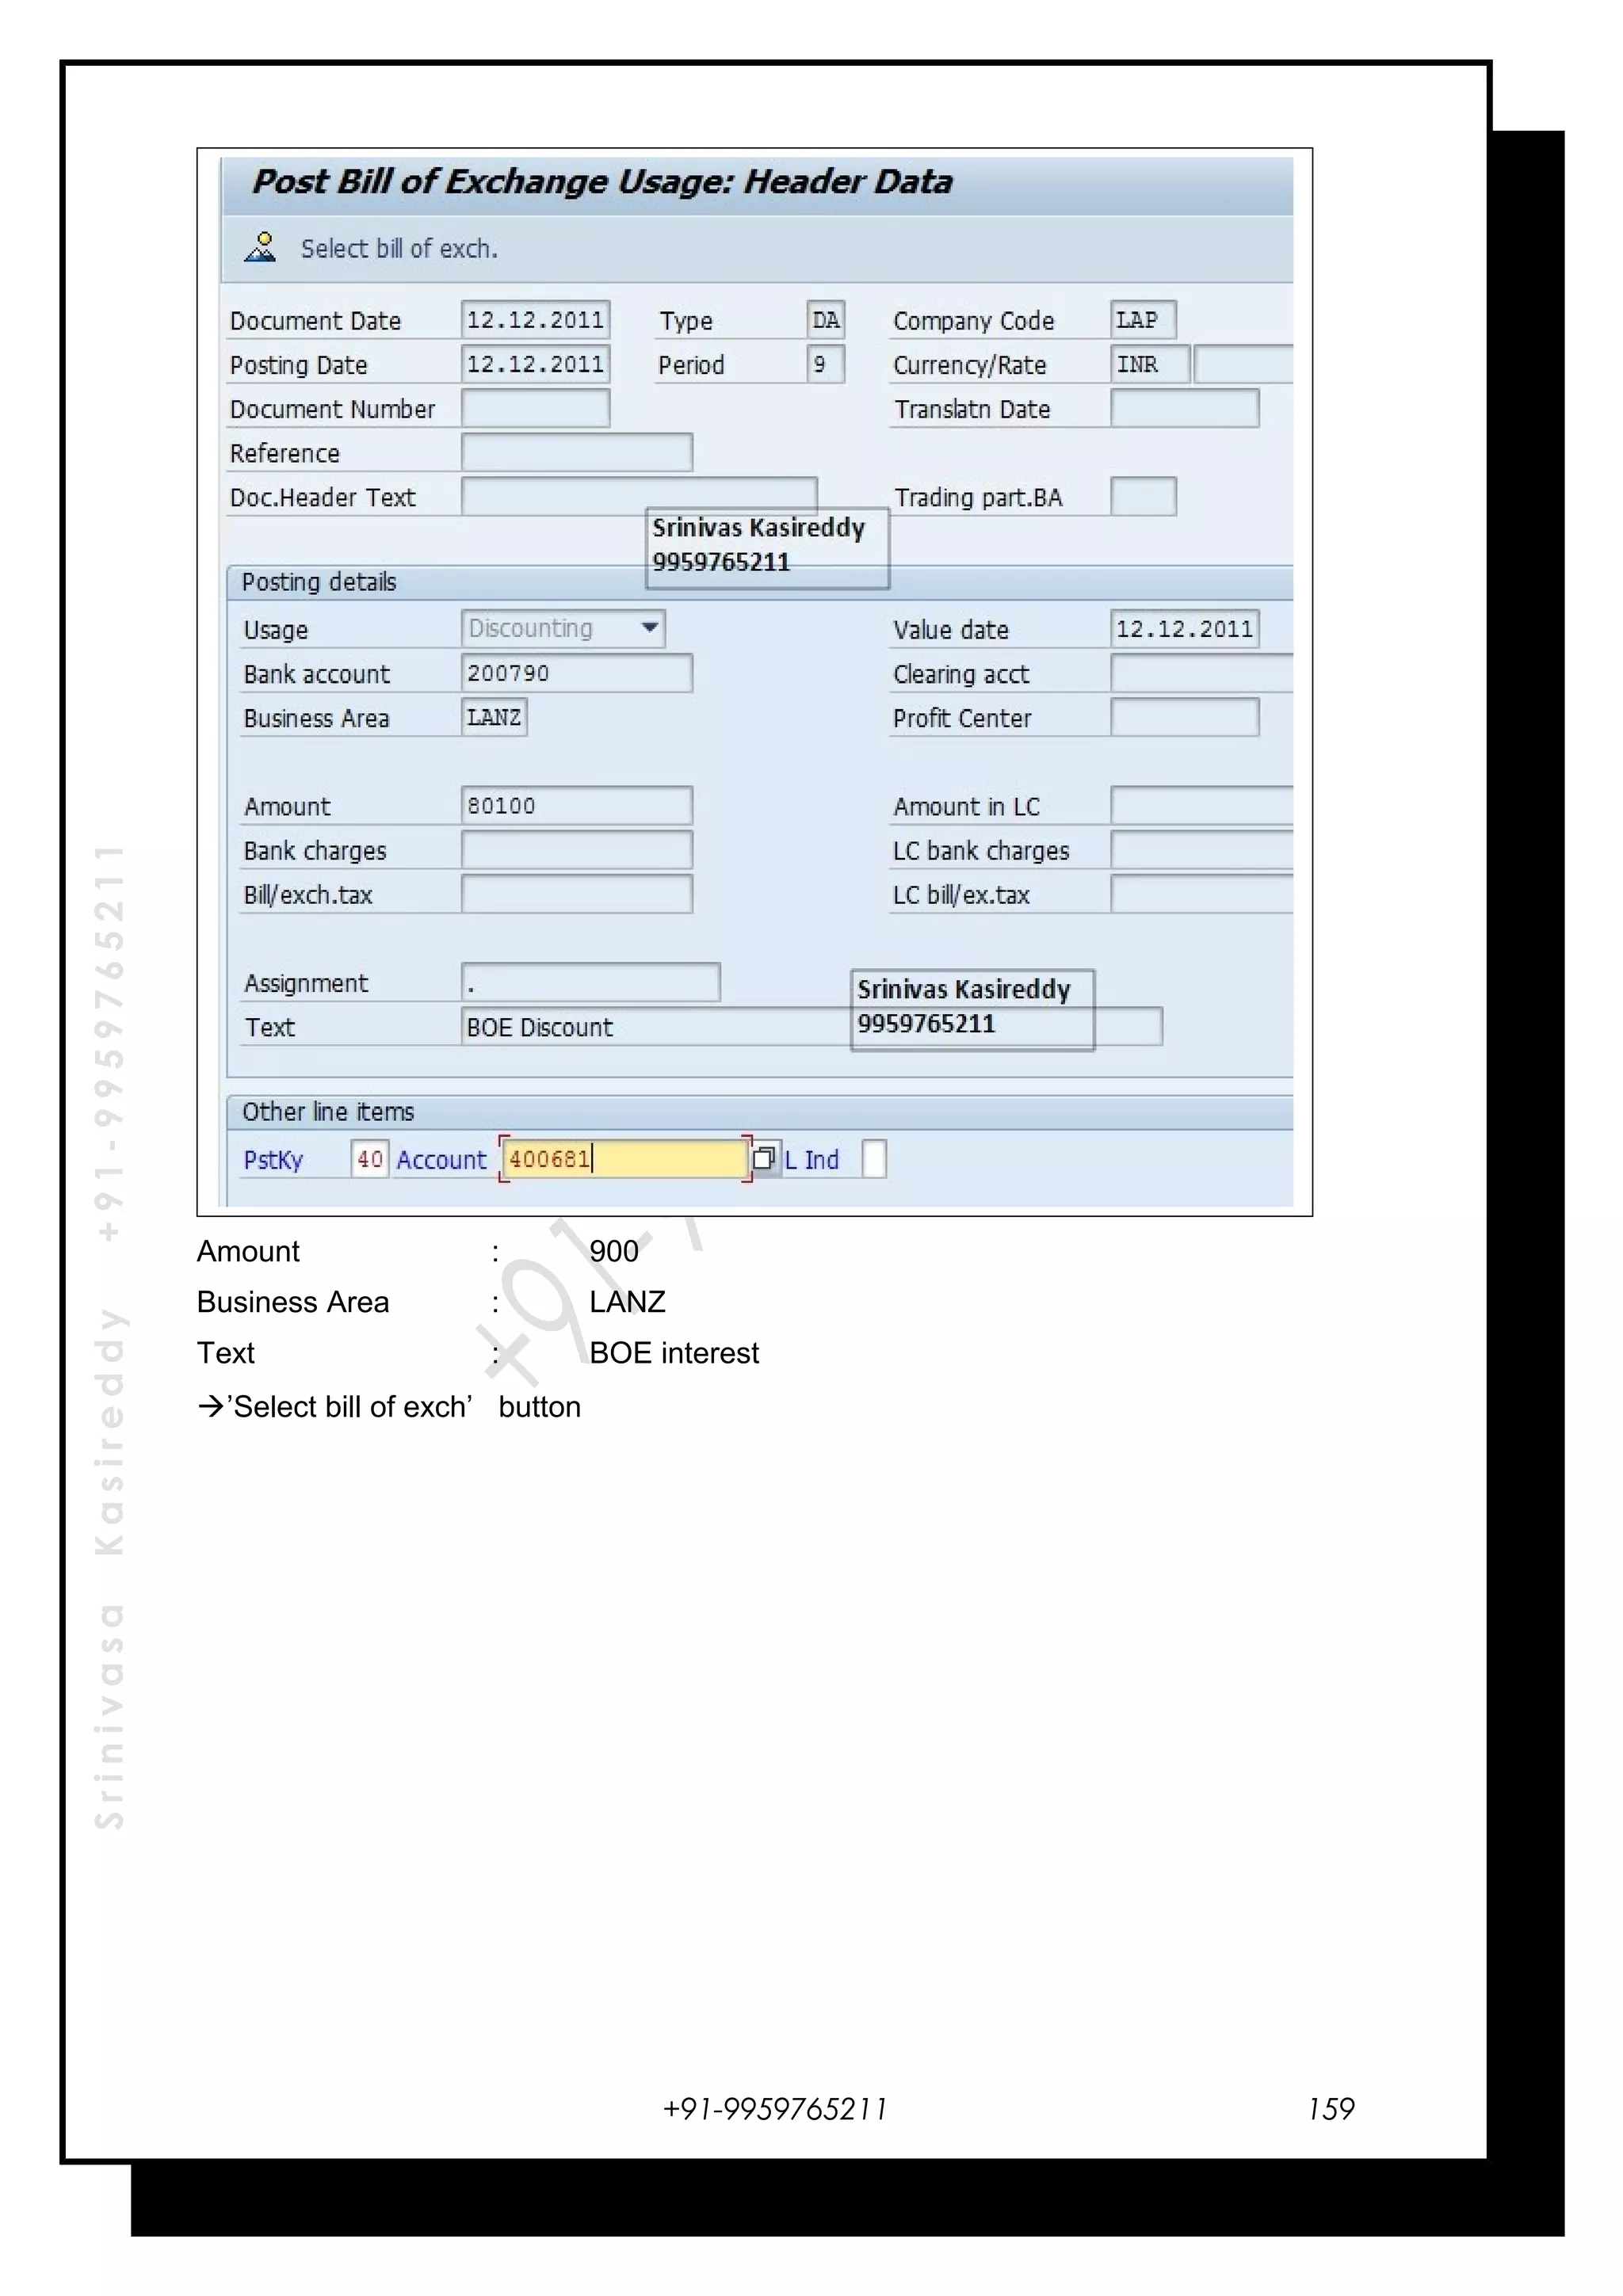This screenshot has height=2296, width=1623.
Task: Expand the Usage Discounting dropdown arrow
Action: coord(650,628)
